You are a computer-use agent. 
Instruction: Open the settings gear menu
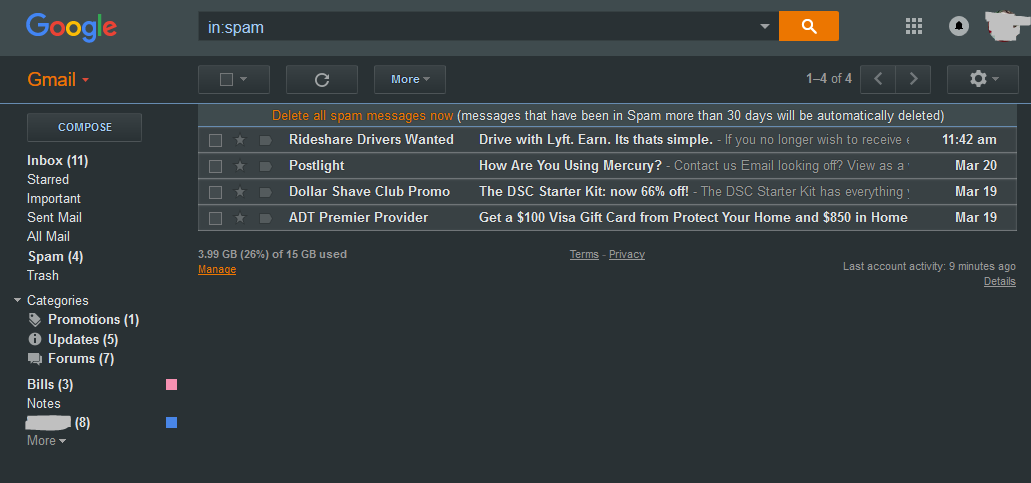[982, 80]
